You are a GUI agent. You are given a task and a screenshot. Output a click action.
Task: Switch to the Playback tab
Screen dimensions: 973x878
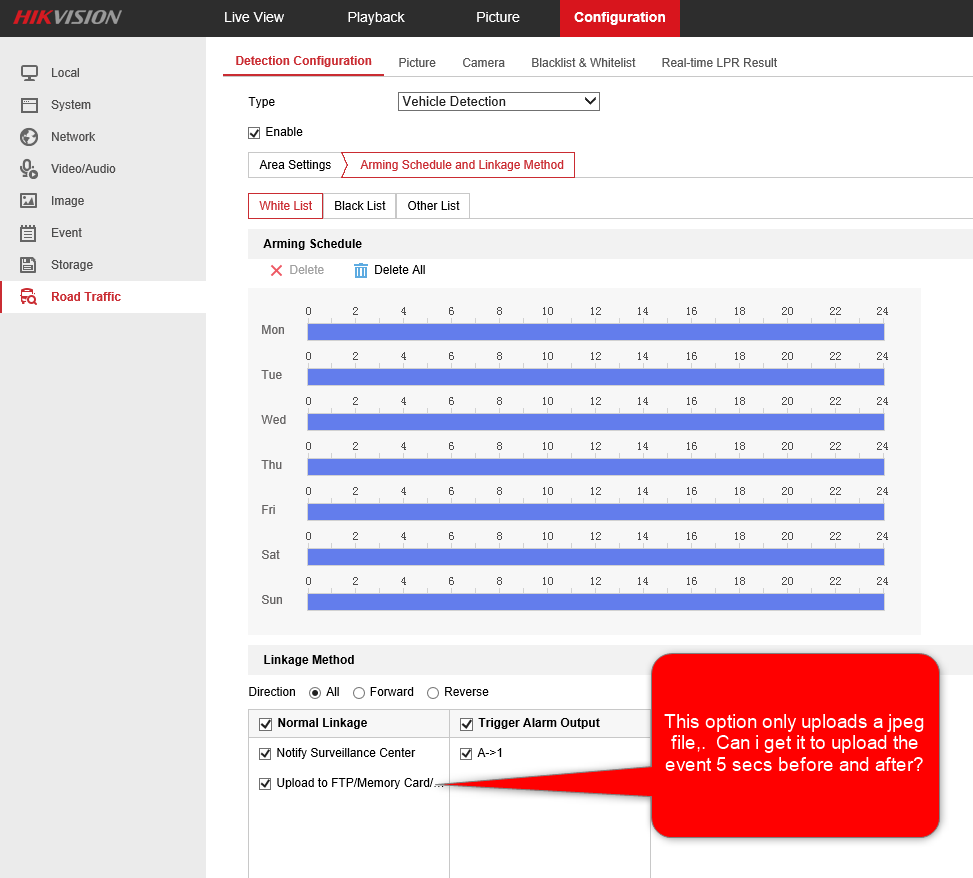tap(376, 17)
